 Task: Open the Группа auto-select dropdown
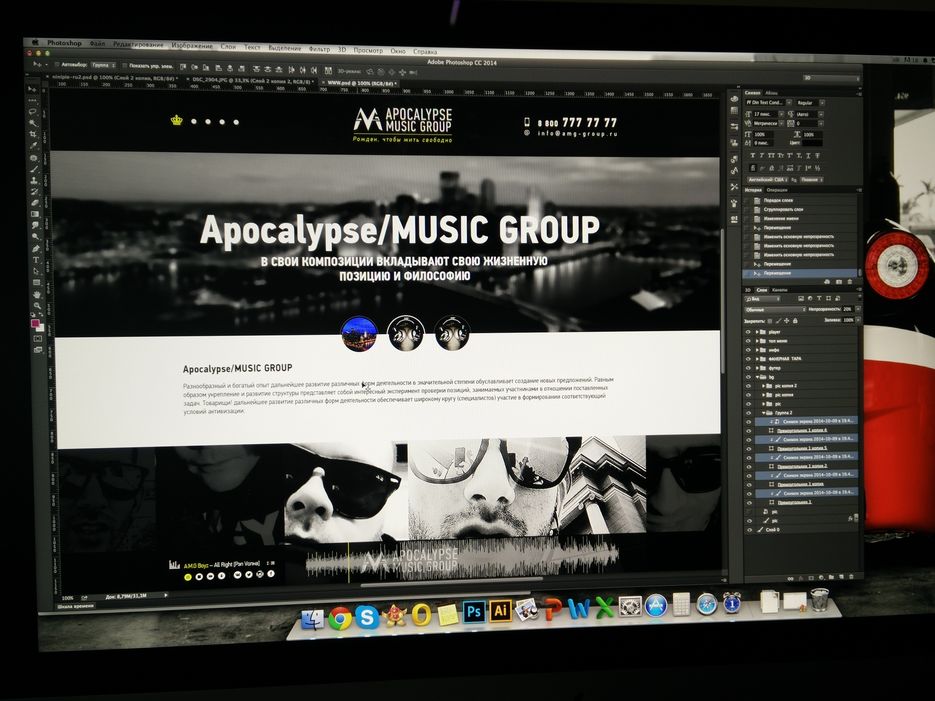click(x=104, y=65)
